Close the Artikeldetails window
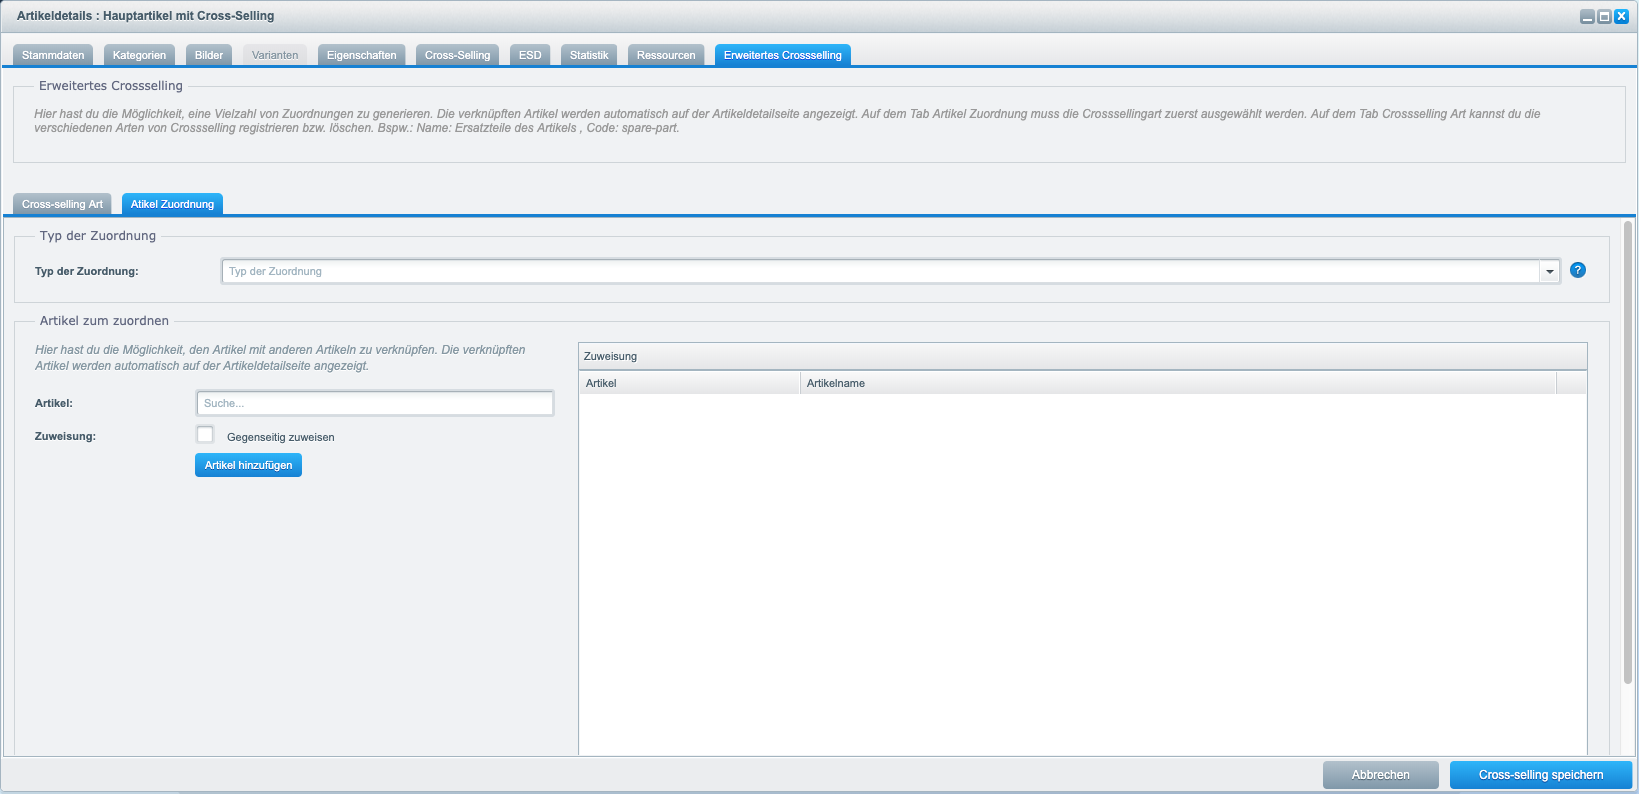 [1622, 17]
